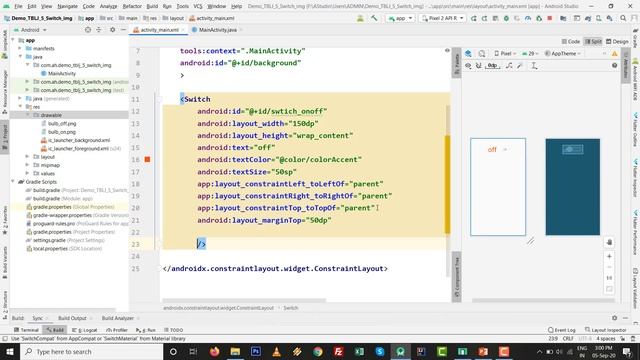Switch editor to Design view
640x360 pixels.
click(617, 42)
